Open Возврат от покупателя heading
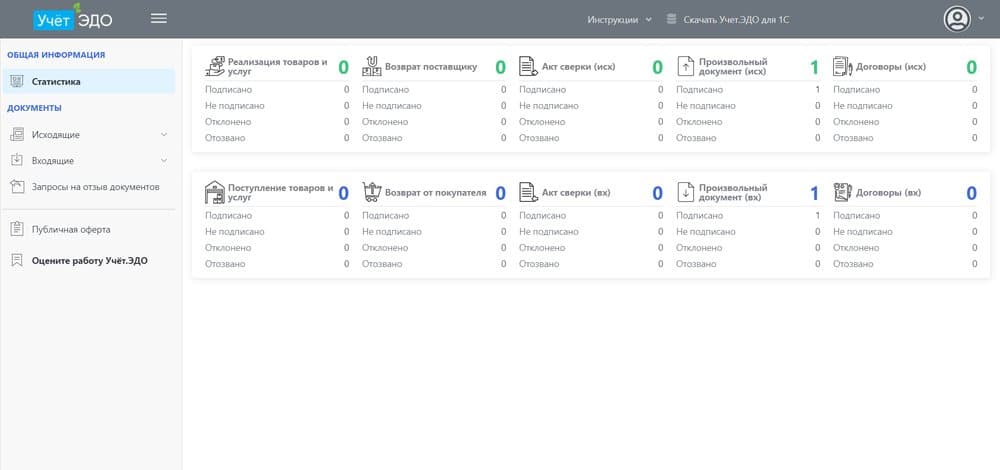Image resolution: width=1000 pixels, height=470 pixels. [436, 193]
